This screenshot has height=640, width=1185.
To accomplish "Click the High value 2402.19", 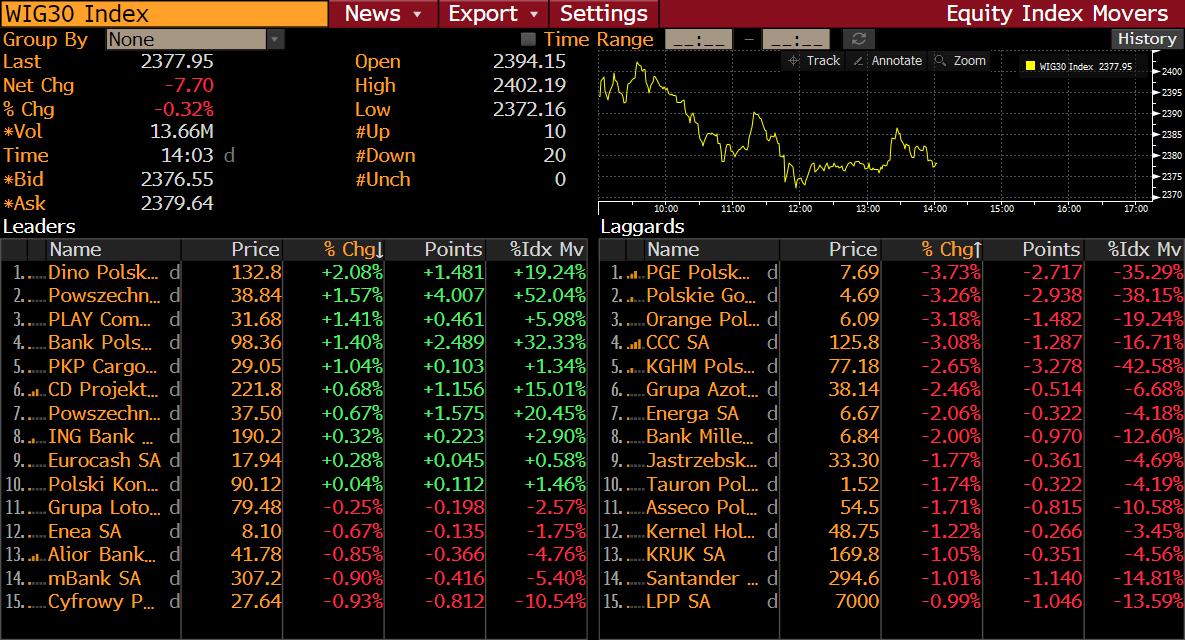I will [x=529, y=85].
